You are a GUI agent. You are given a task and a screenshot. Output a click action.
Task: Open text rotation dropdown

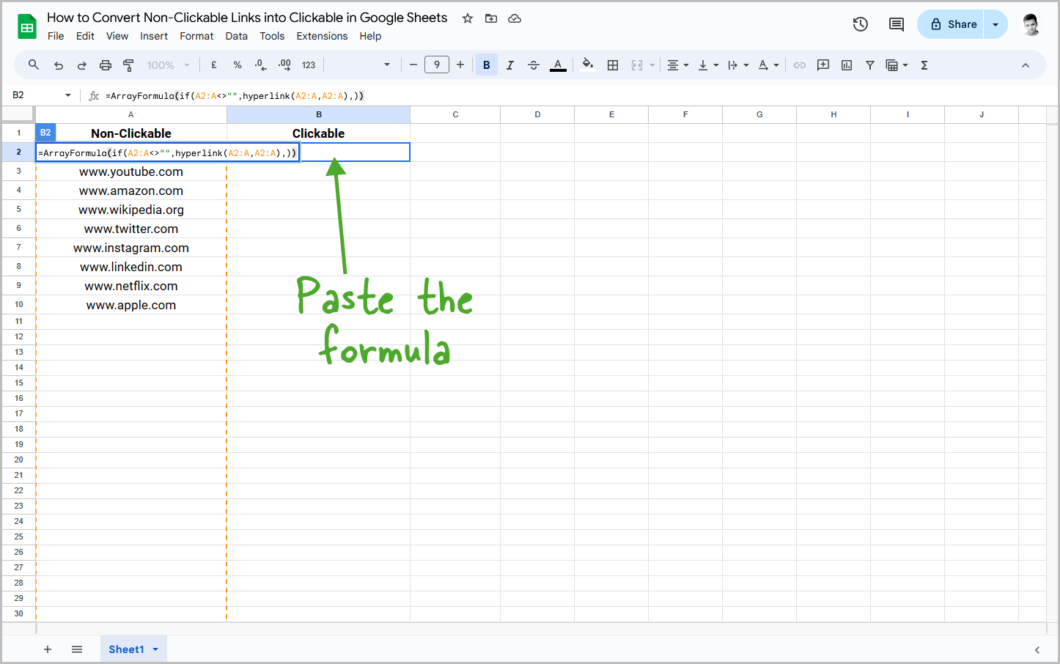768,65
